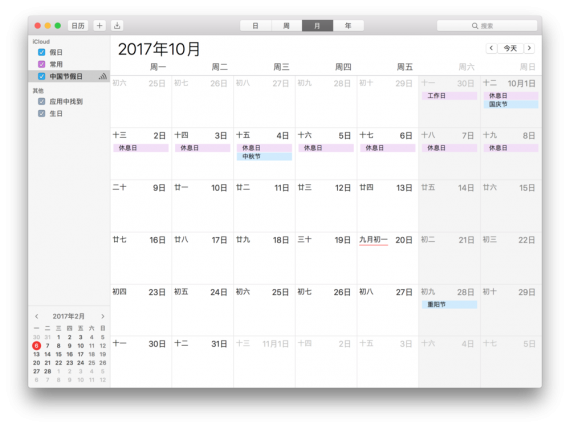Toggle the 生日 calendar checkbox
570x428 pixels.
(41, 113)
